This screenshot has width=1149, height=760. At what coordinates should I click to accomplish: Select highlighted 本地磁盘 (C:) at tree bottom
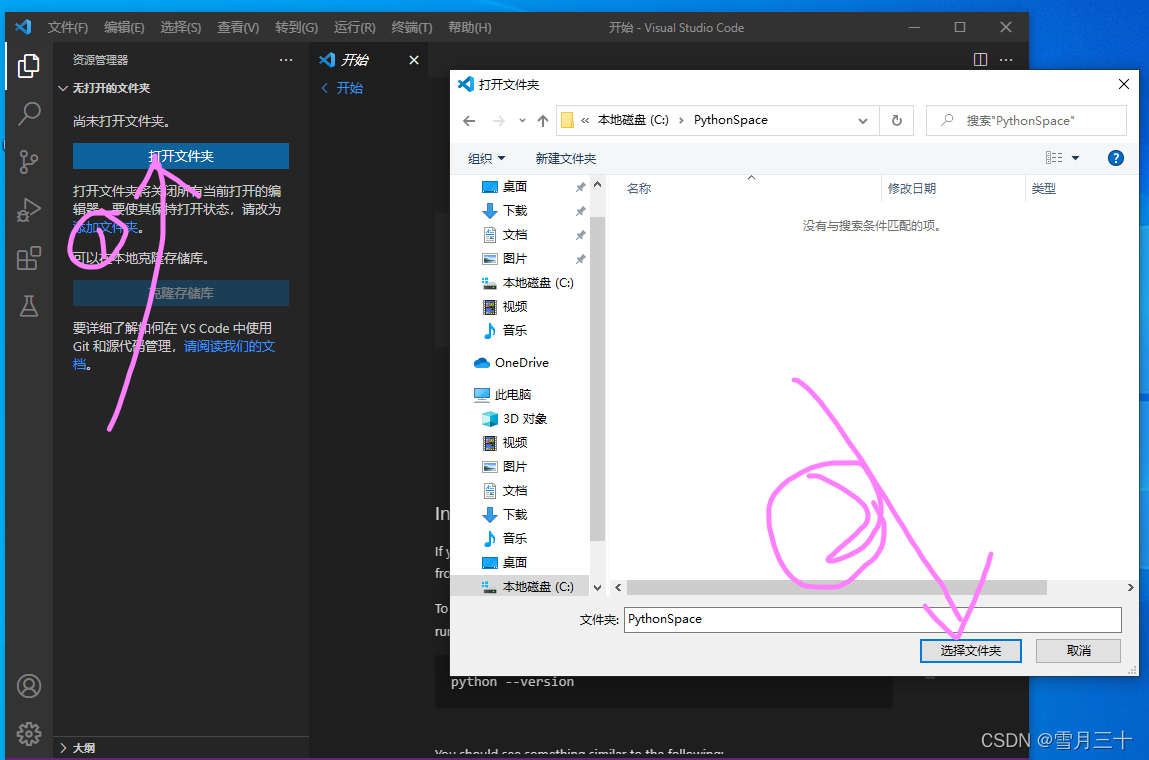click(520, 586)
